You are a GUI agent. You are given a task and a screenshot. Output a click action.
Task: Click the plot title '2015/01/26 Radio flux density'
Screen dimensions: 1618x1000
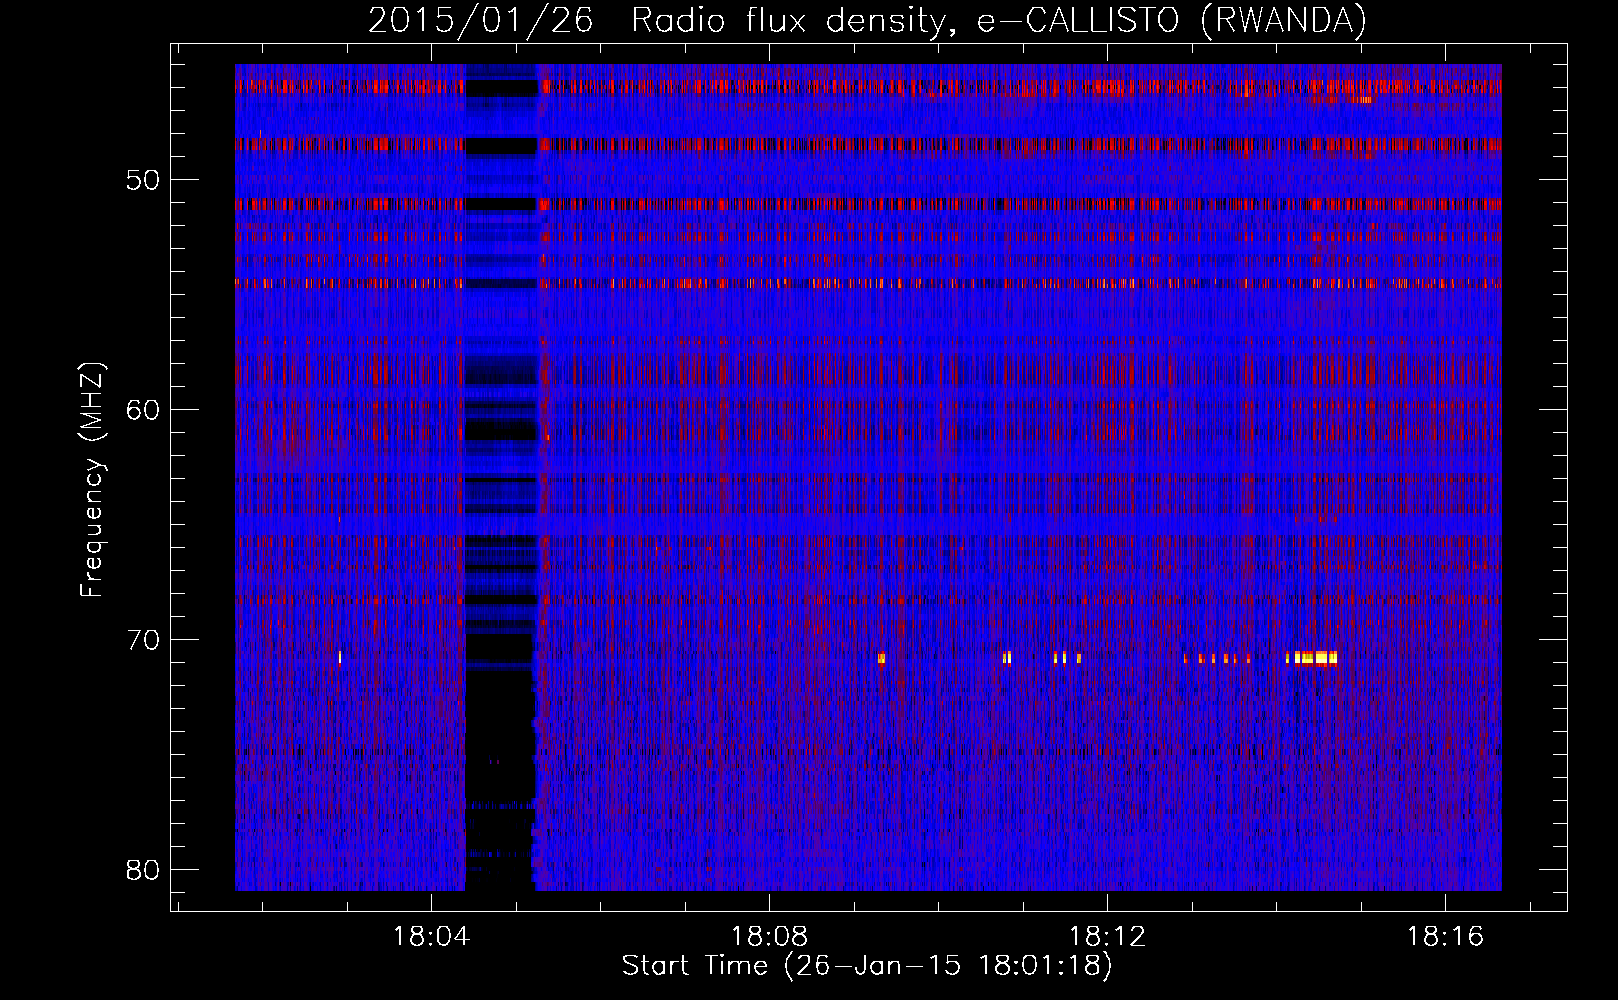(656, 20)
